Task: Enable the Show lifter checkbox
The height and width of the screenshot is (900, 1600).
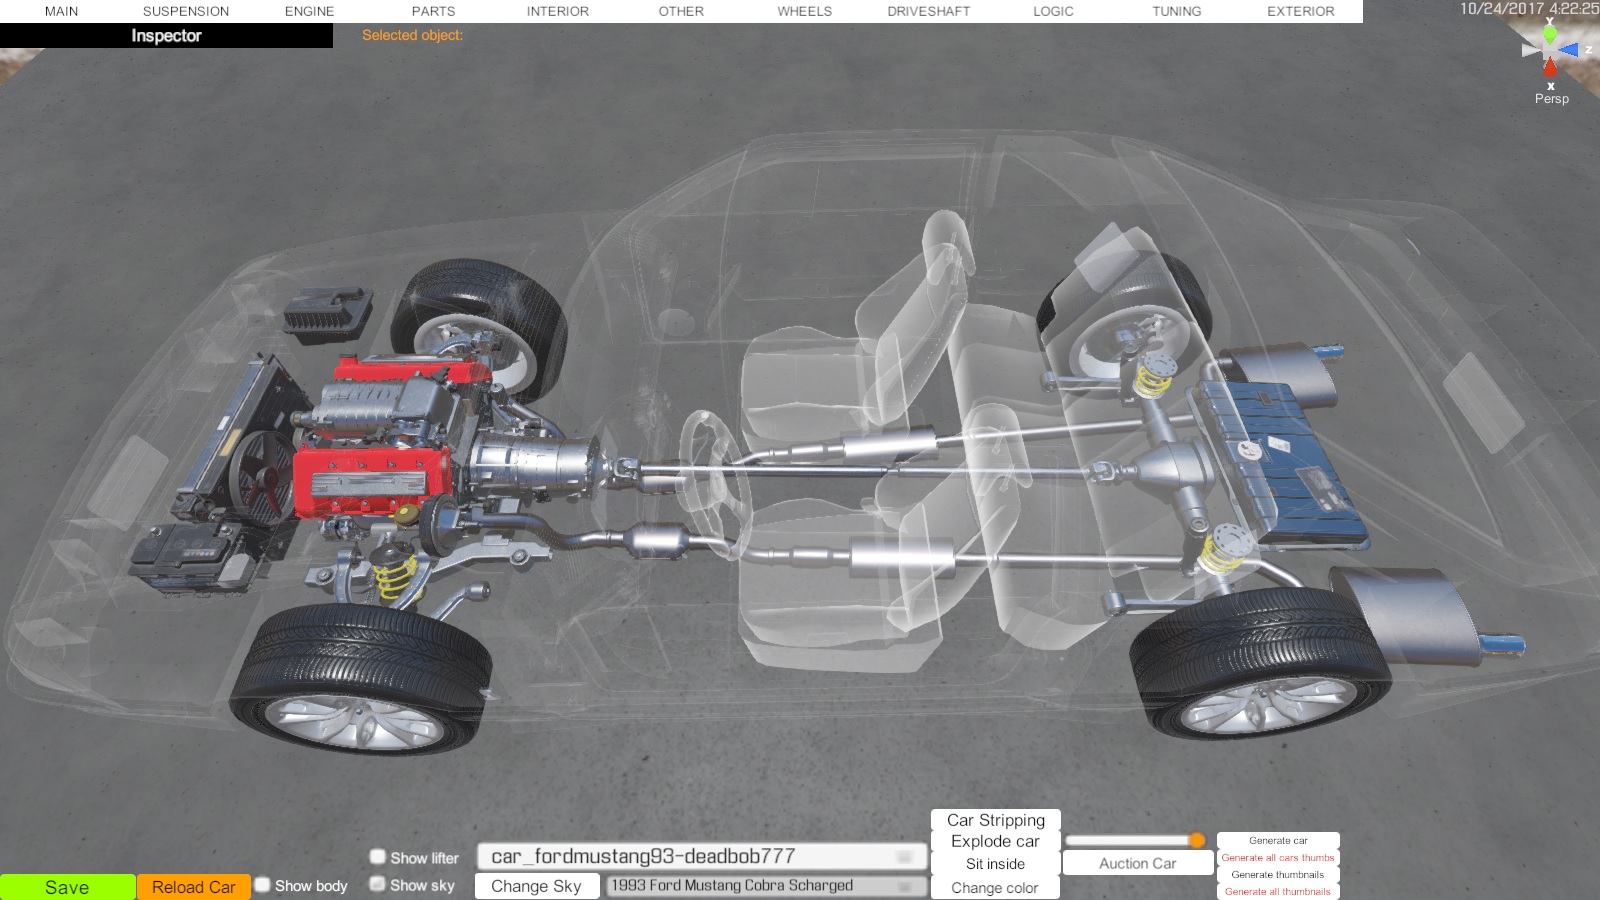Action: [x=378, y=857]
